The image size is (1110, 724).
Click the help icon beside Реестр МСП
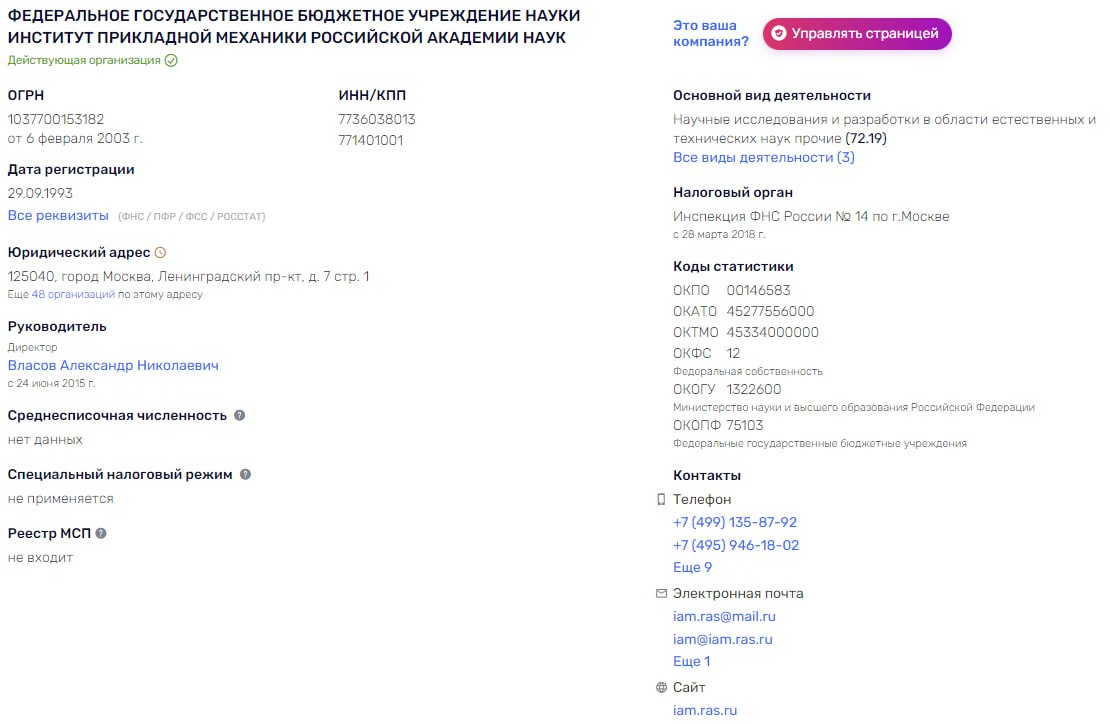click(101, 534)
